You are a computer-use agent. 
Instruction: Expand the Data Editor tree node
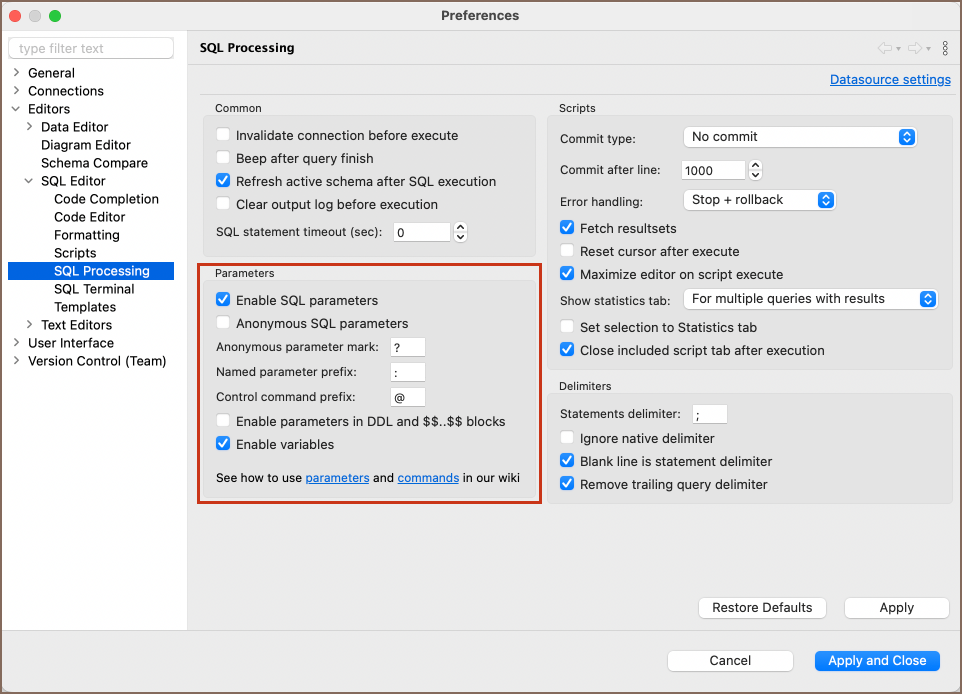pyautogui.click(x=29, y=127)
